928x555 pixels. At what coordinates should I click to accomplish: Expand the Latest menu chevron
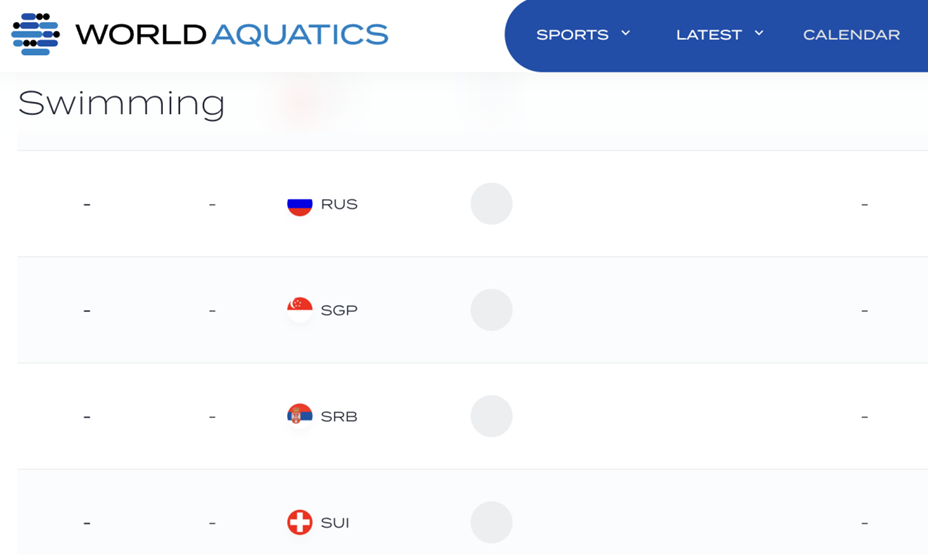click(x=759, y=34)
